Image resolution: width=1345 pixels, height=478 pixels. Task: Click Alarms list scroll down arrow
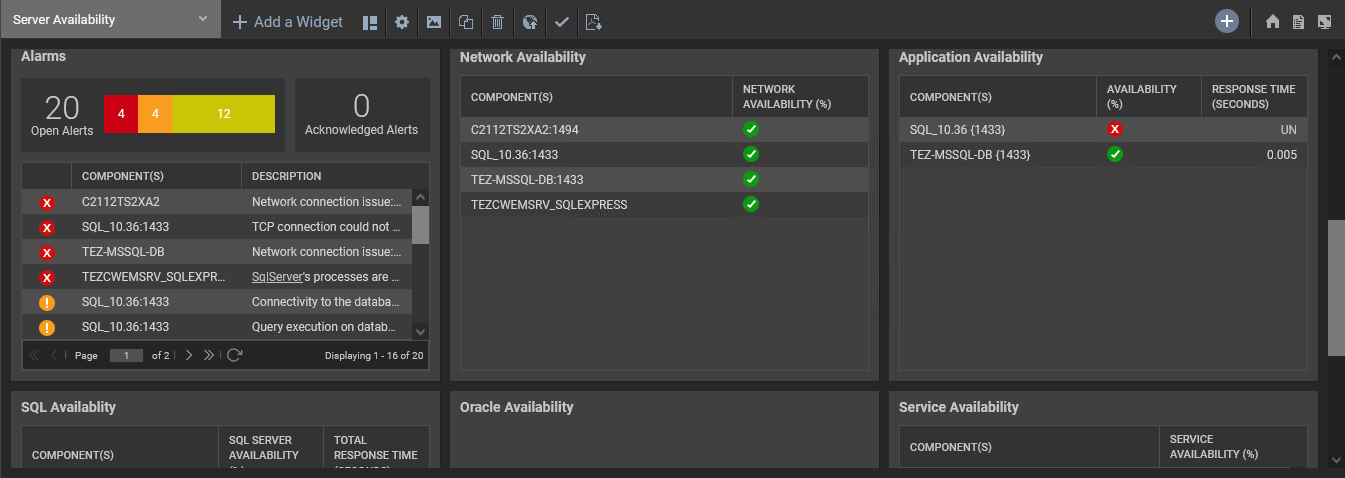420,331
